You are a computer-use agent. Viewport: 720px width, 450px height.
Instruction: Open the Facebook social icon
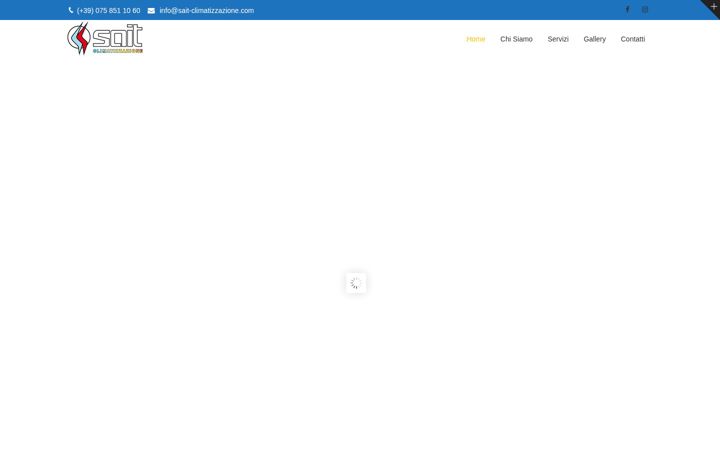[x=627, y=10]
